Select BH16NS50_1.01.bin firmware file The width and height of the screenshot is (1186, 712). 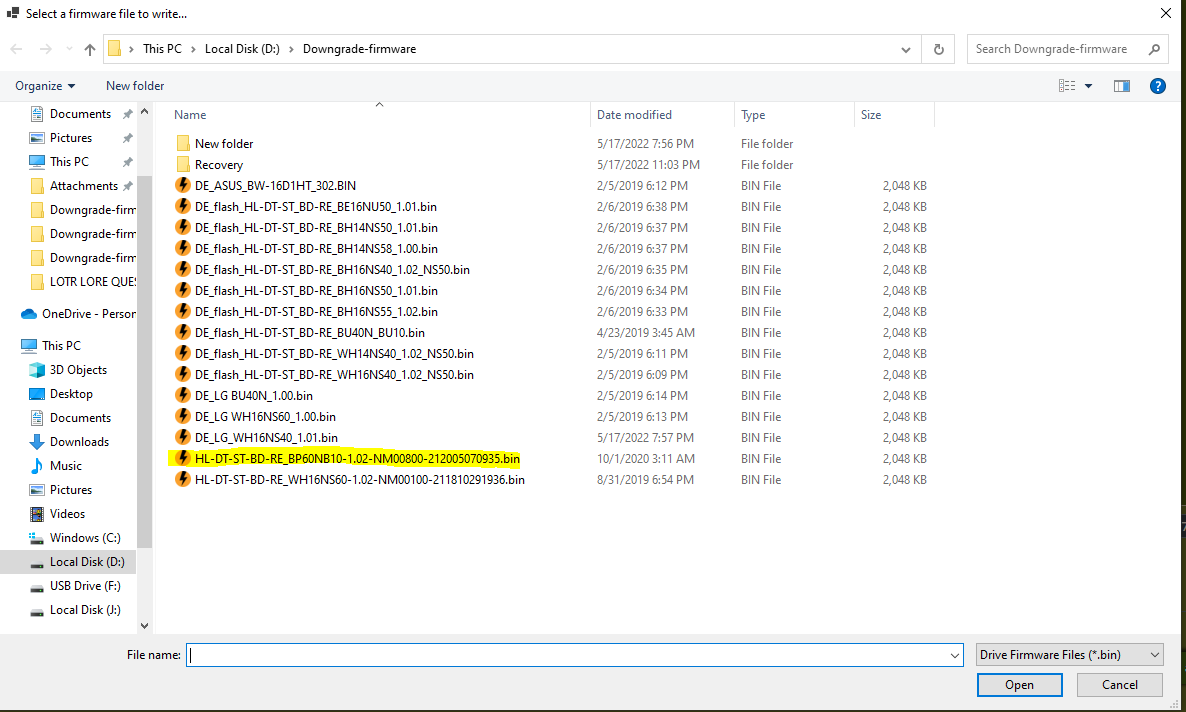(x=316, y=291)
